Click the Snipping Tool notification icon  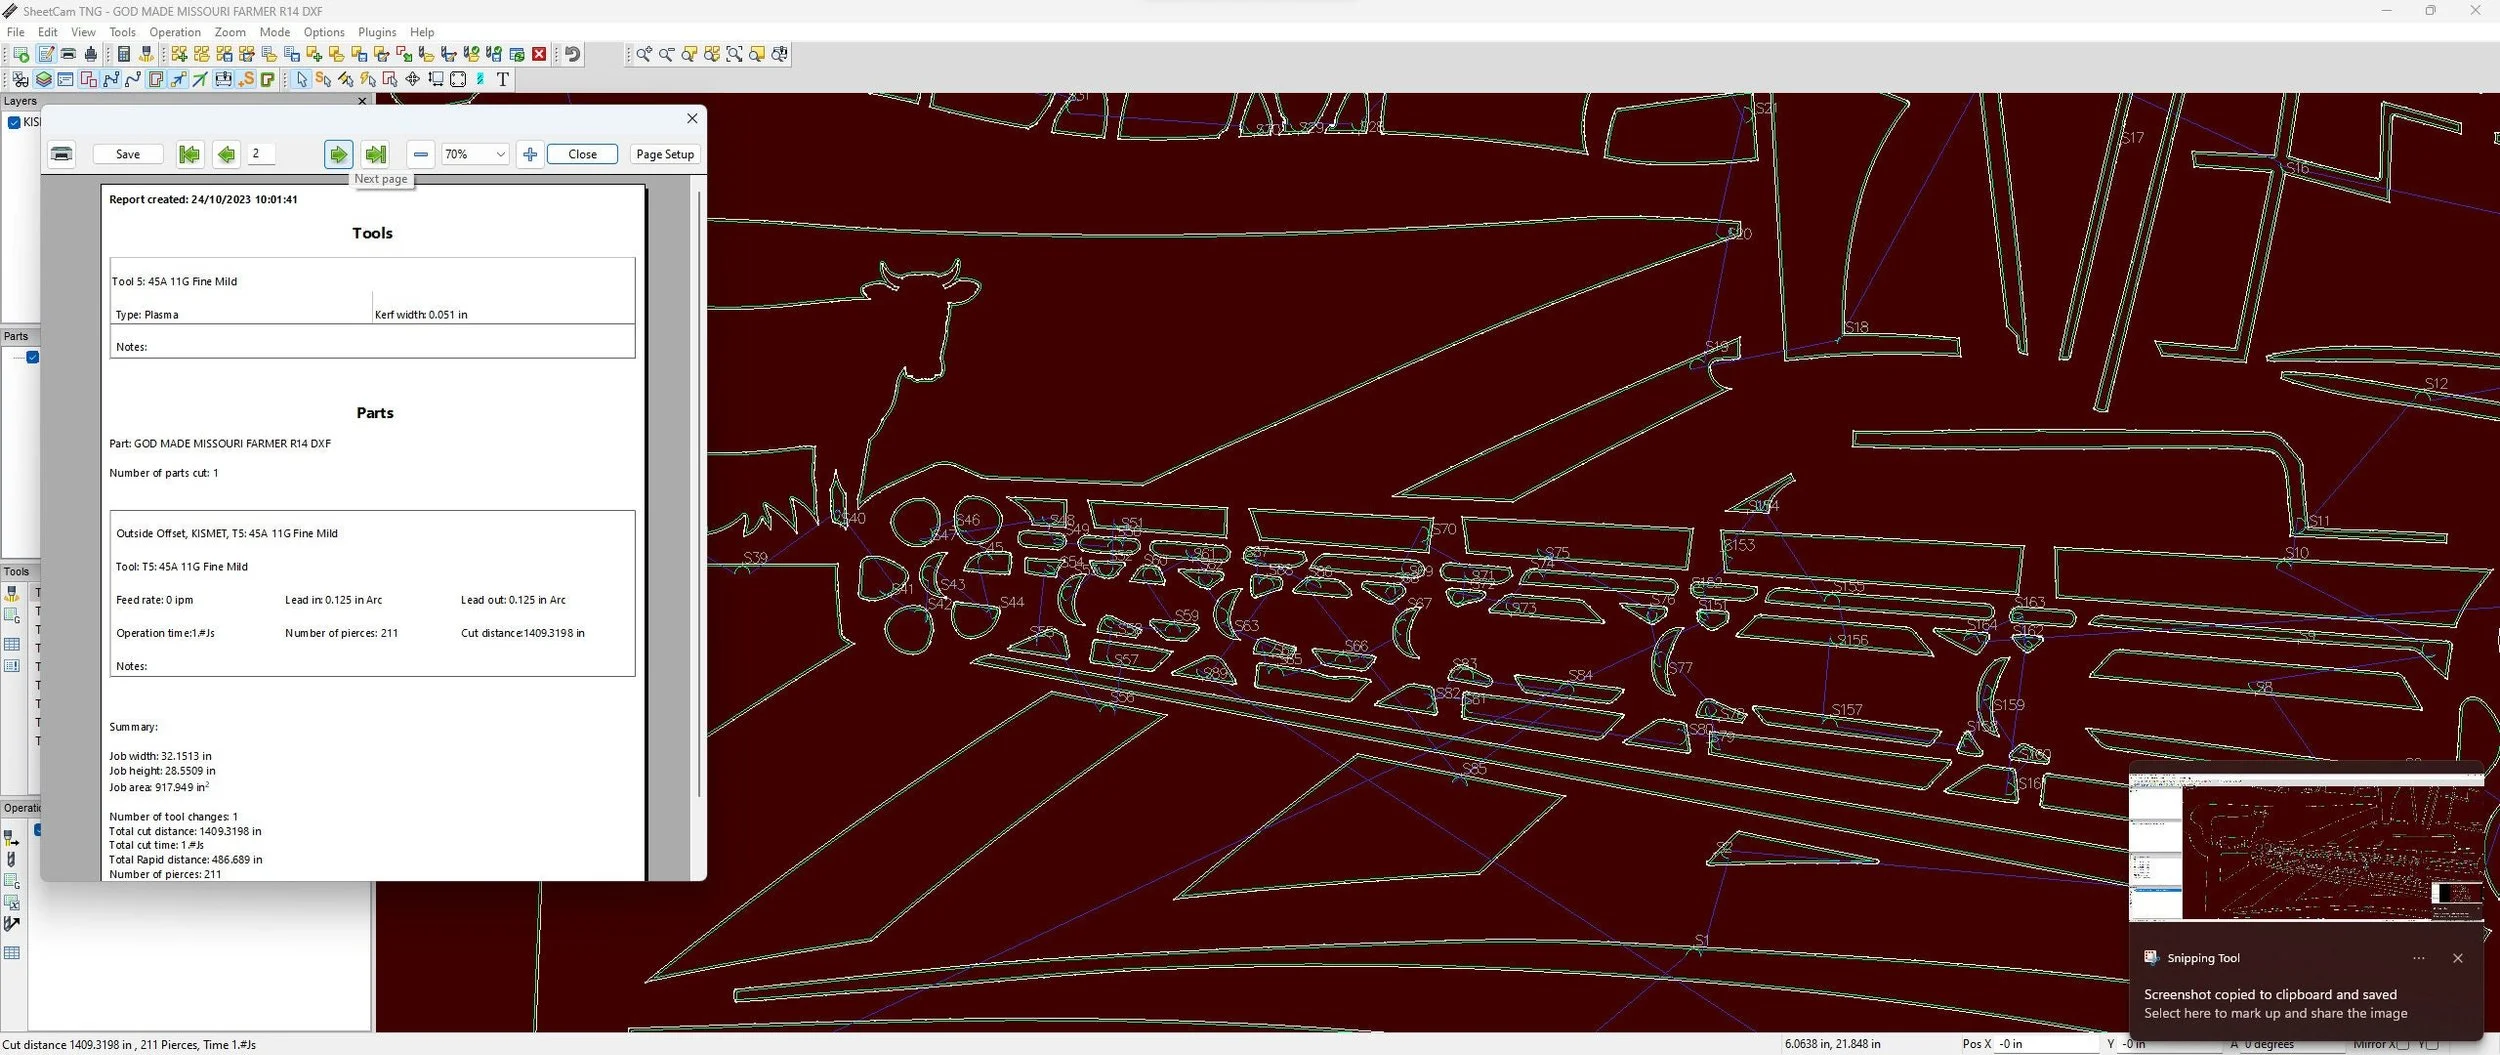(2151, 958)
